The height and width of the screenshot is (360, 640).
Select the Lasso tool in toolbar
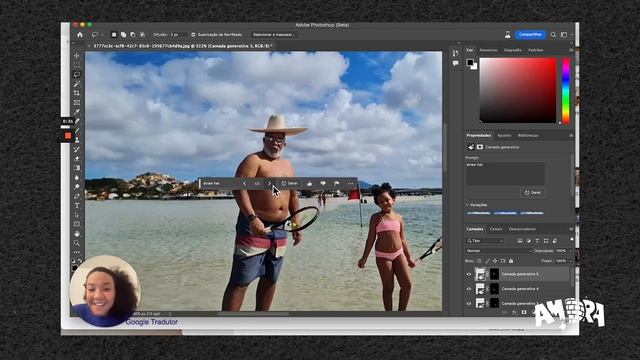[77, 74]
